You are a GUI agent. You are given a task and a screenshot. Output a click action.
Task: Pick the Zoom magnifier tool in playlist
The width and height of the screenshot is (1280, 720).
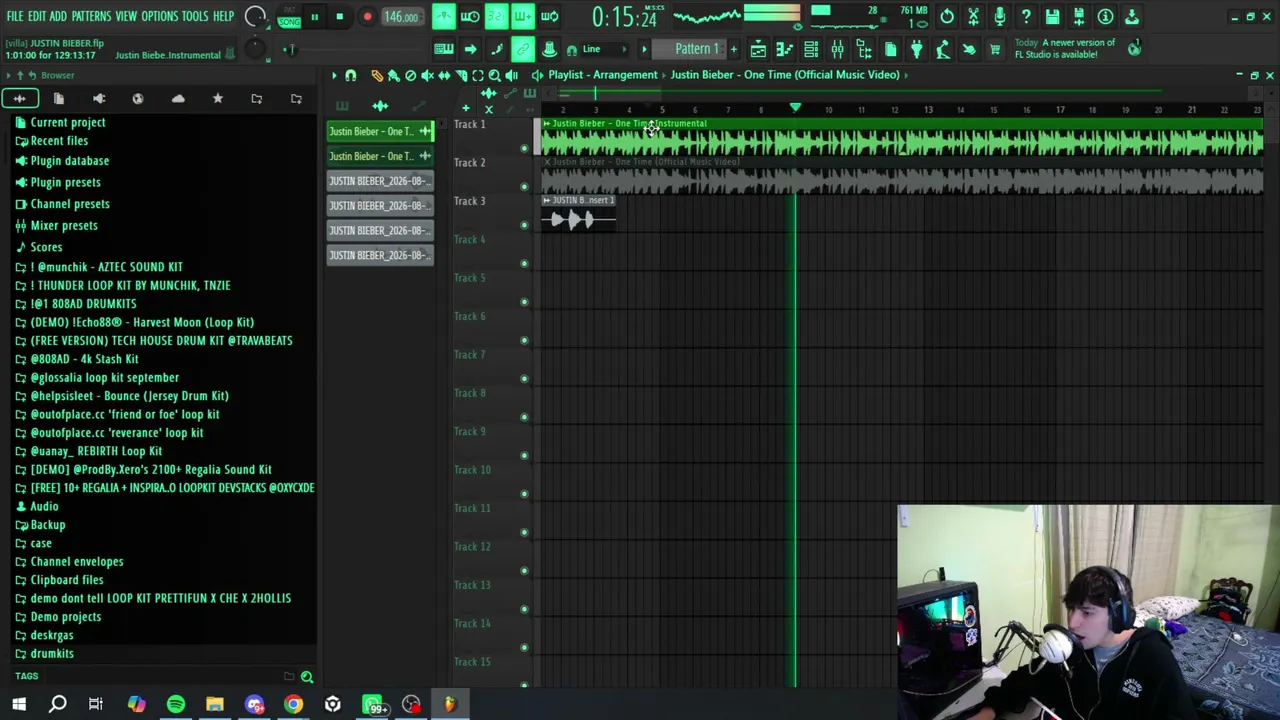[x=494, y=75]
